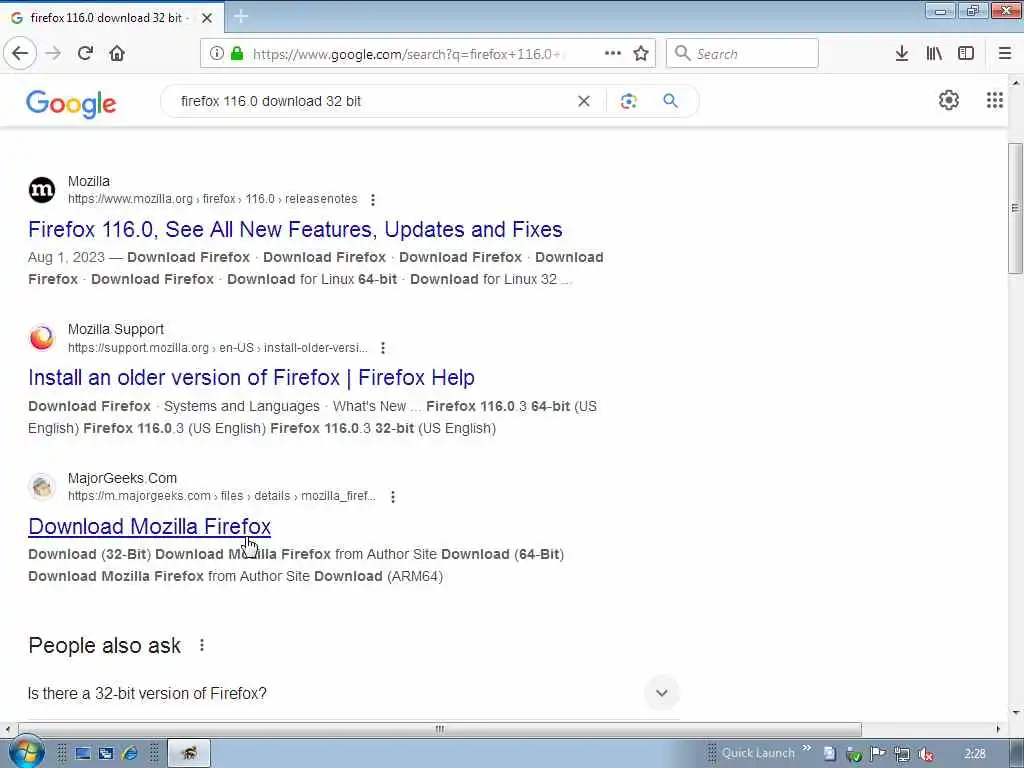Image resolution: width=1024 pixels, height=768 pixels.
Task: Open more options for MajorGeeks result
Action: [x=393, y=497]
